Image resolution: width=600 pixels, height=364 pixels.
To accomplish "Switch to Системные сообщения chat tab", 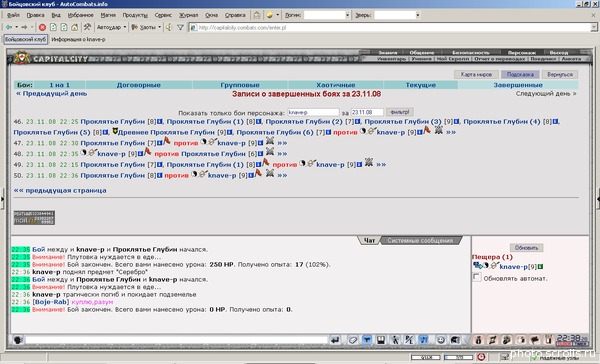I will coord(420,241).
